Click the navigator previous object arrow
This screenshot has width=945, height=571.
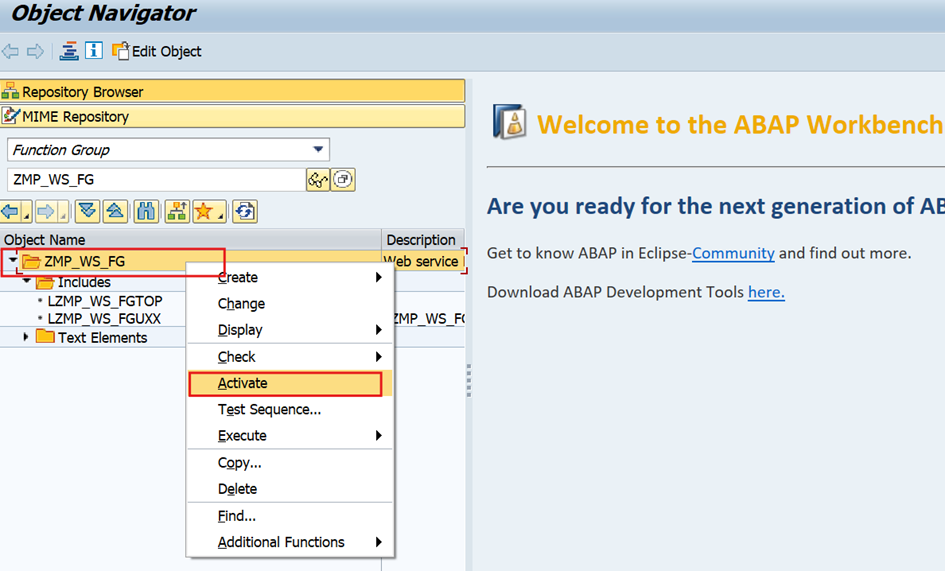11,212
